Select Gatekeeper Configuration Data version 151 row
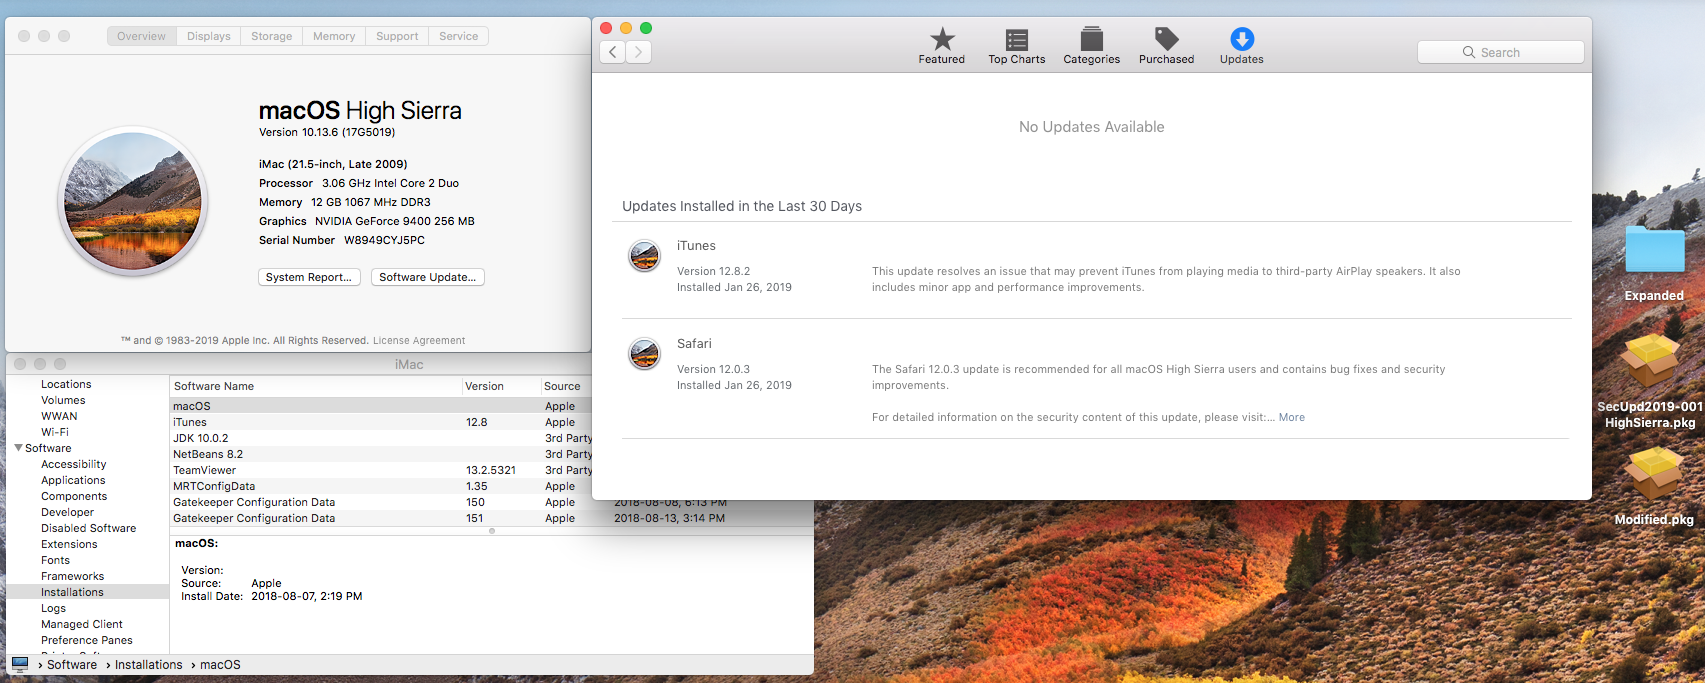Viewport: 1705px width, 683px height. (x=491, y=518)
